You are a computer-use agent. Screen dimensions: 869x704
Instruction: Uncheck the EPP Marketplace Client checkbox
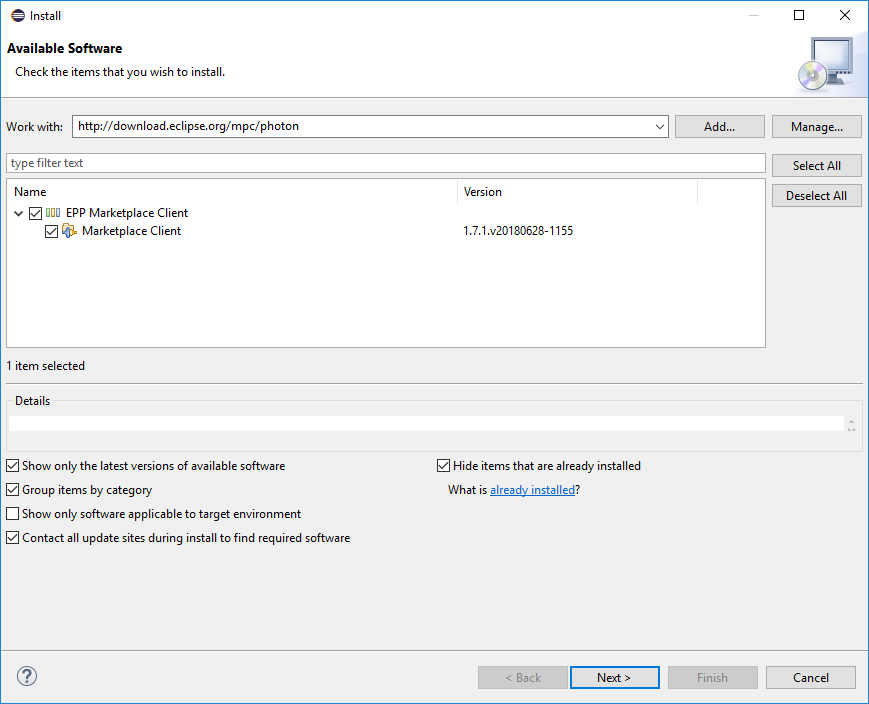pyautogui.click(x=35, y=212)
